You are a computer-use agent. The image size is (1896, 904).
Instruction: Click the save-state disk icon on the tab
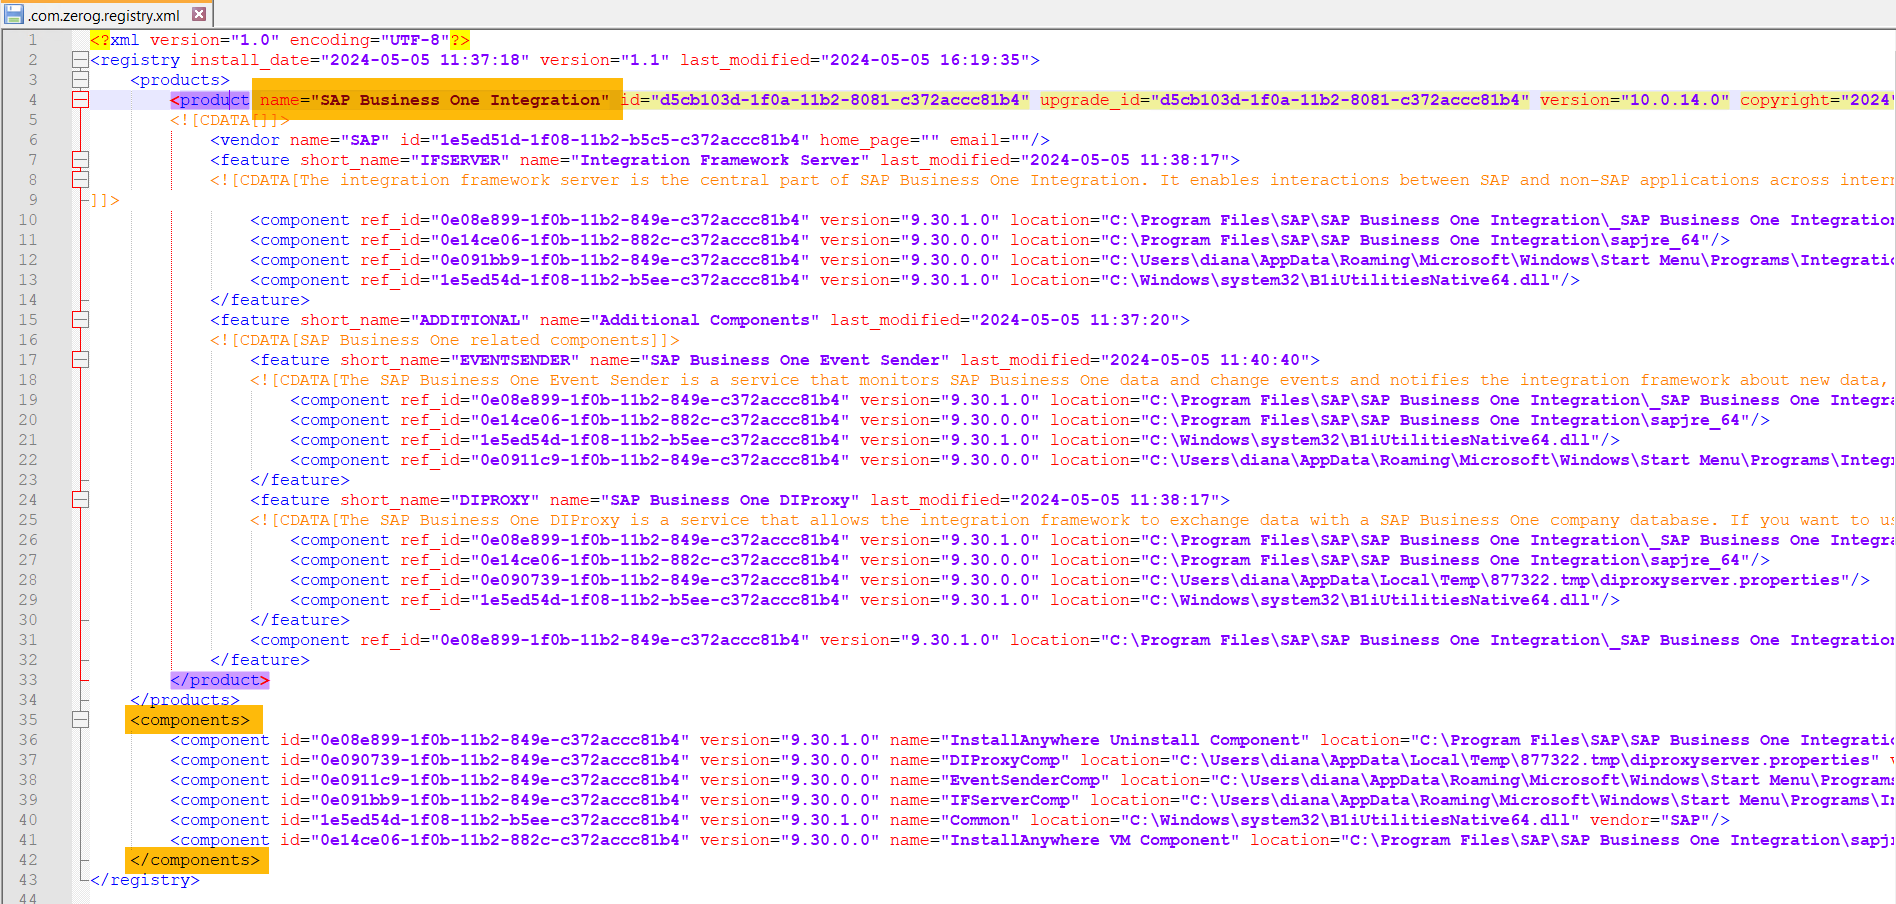coord(14,14)
